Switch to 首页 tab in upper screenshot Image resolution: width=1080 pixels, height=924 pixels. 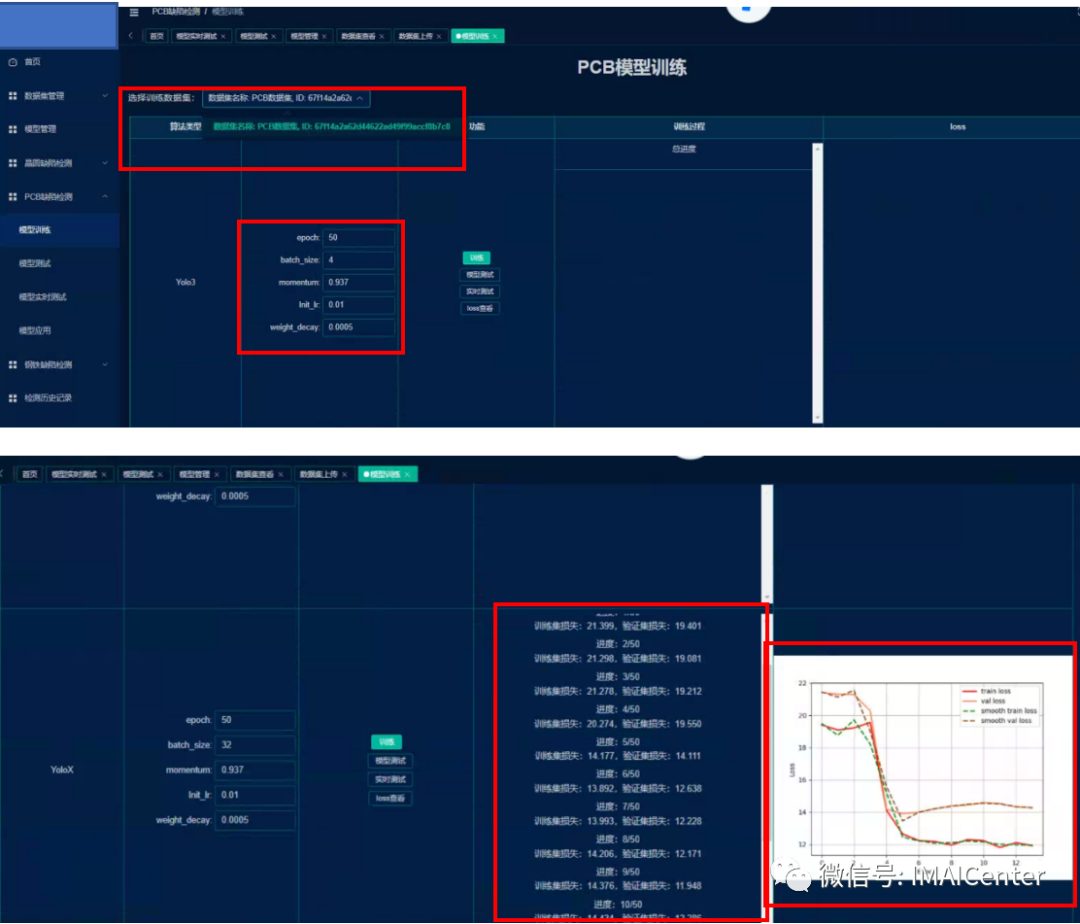pyautogui.click(x=156, y=36)
